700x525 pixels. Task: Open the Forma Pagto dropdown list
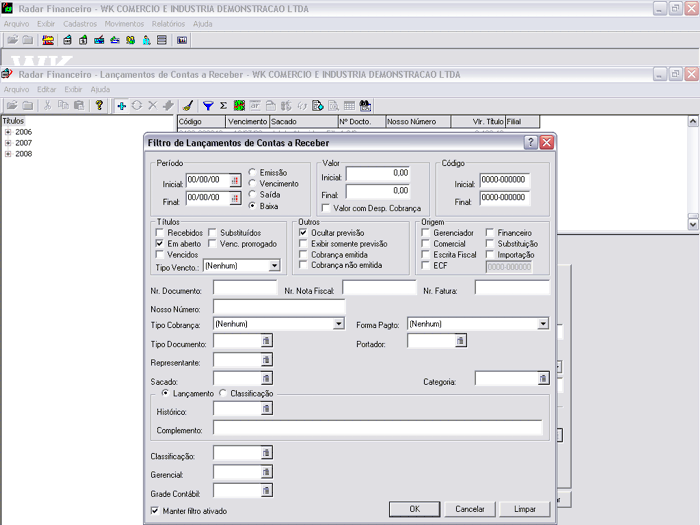pos(543,324)
